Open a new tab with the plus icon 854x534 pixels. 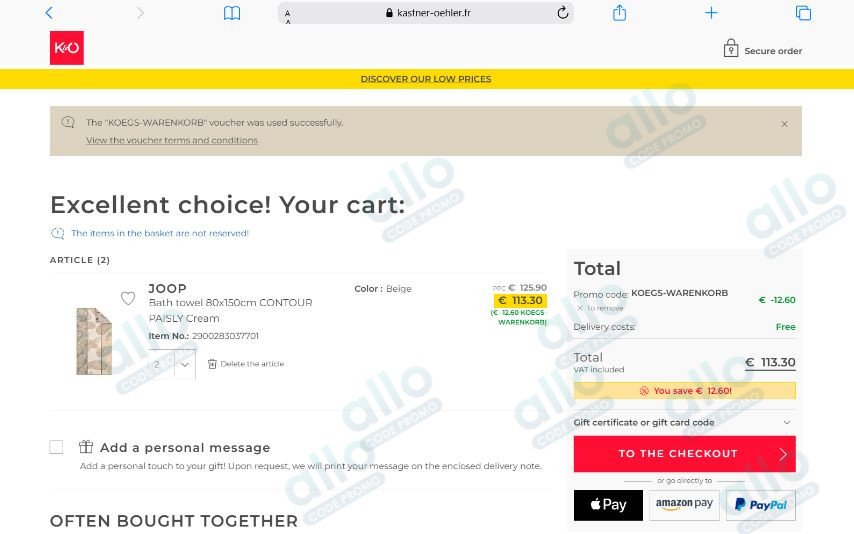point(711,13)
